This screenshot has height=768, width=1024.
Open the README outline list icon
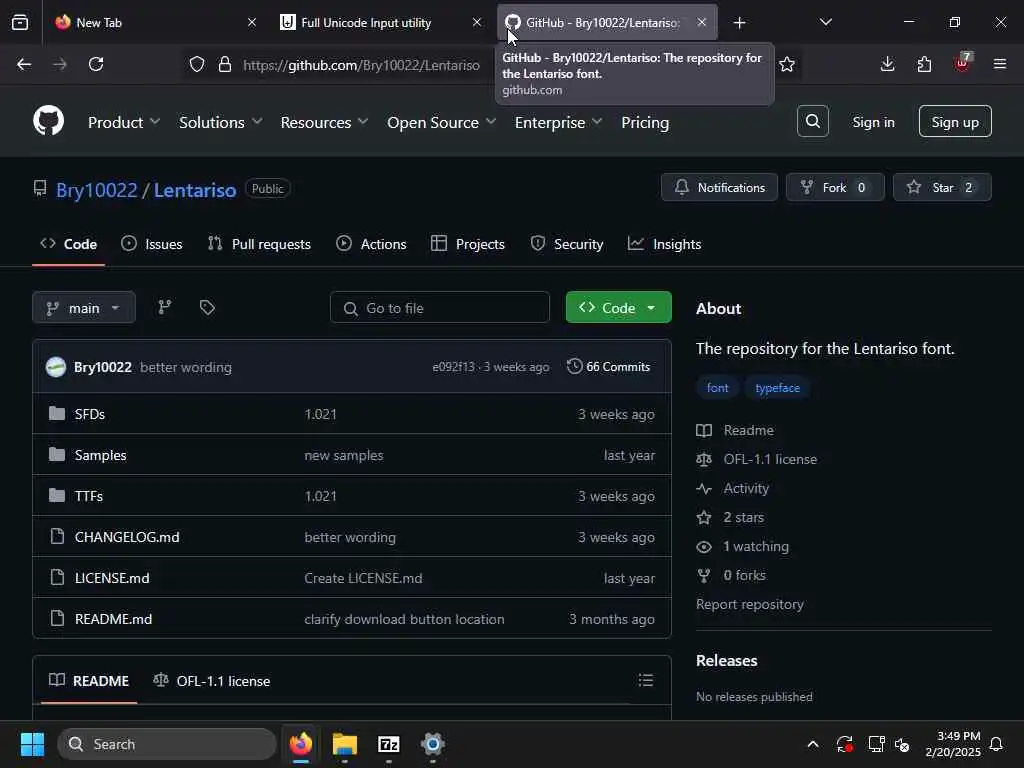[645, 680]
